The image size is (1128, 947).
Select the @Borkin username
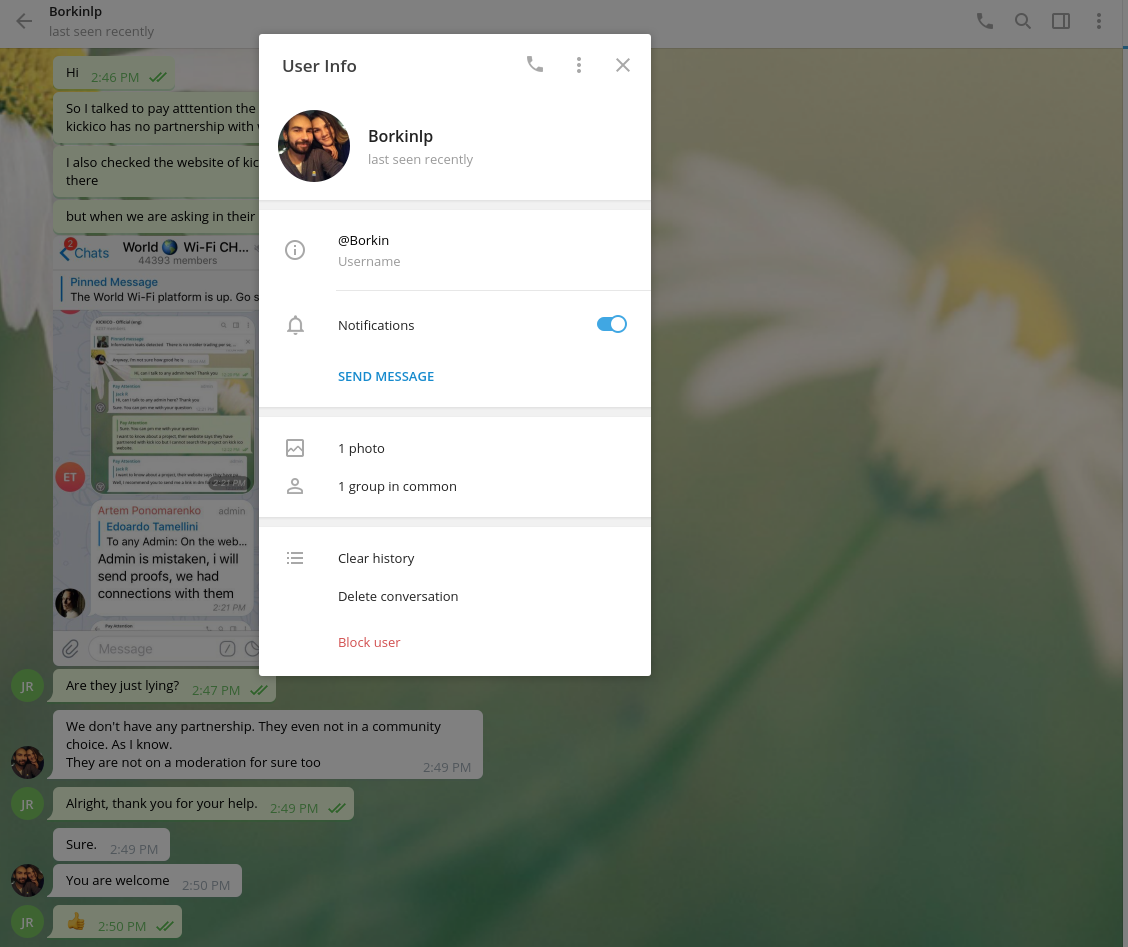tap(363, 240)
